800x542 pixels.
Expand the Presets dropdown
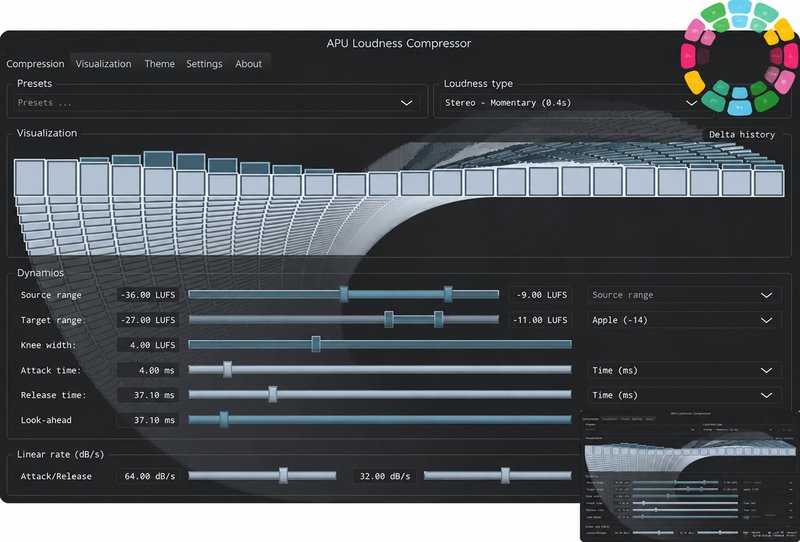pos(217,103)
